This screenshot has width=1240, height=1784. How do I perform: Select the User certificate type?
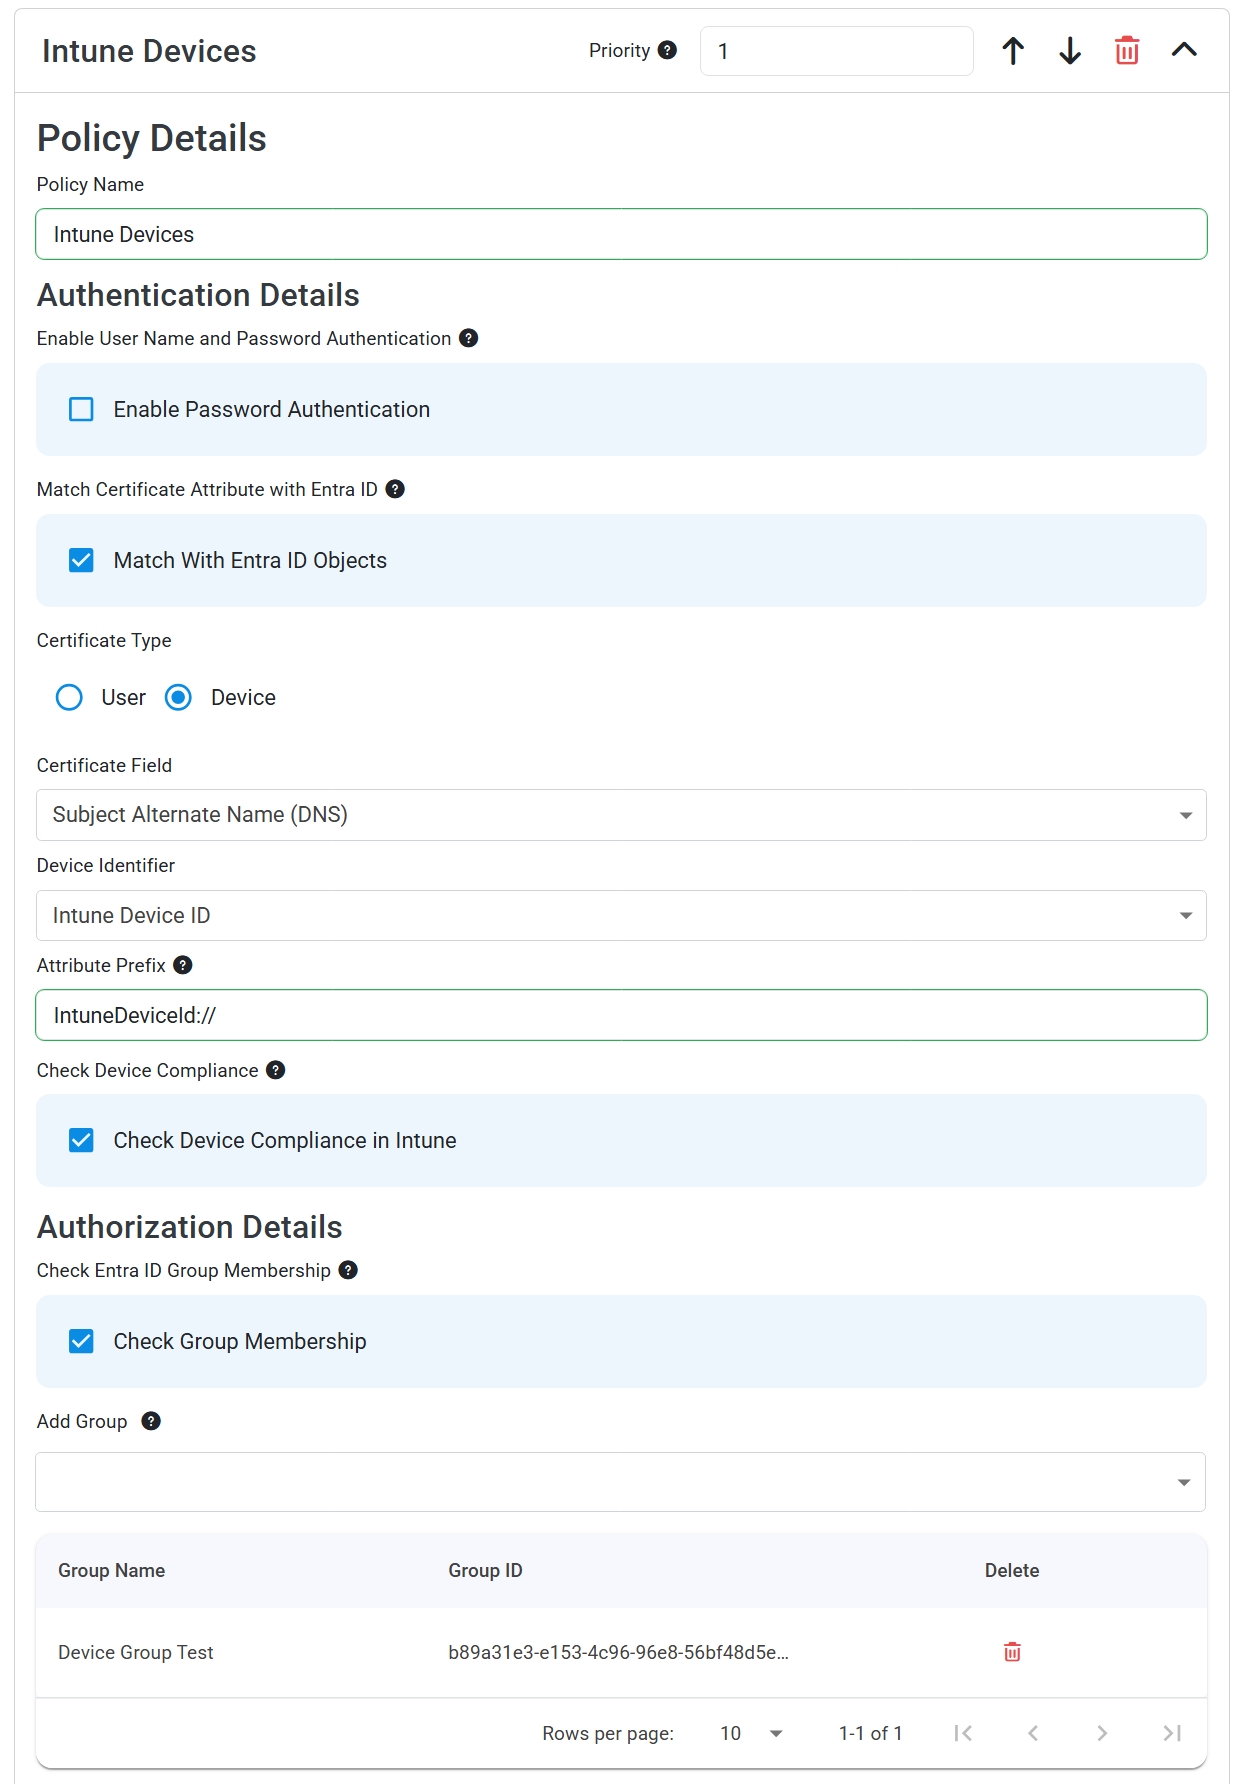point(69,697)
